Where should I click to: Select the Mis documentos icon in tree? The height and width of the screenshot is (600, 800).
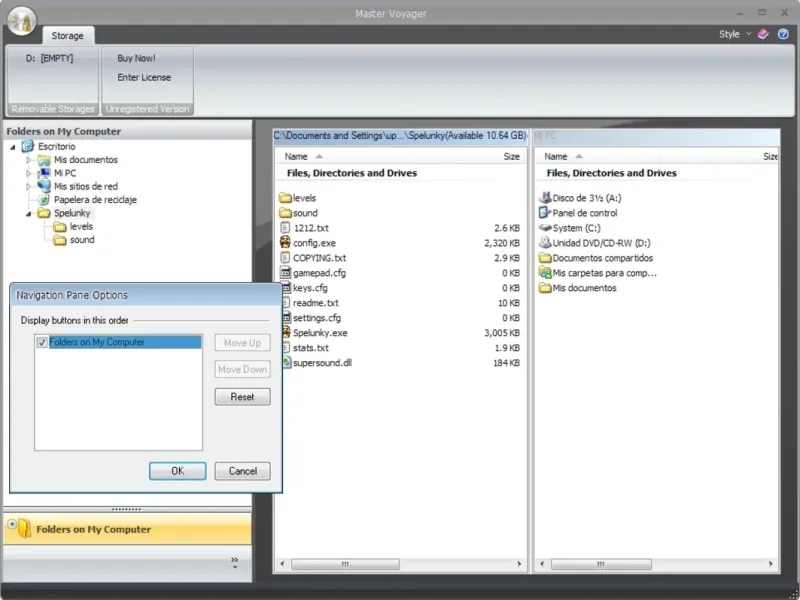pyautogui.click(x=44, y=160)
